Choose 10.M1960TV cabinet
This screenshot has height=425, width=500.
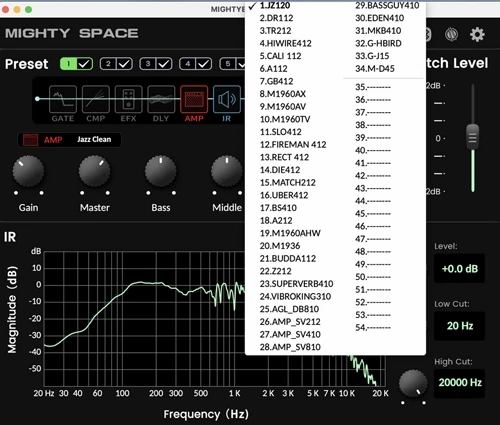point(285,119)
